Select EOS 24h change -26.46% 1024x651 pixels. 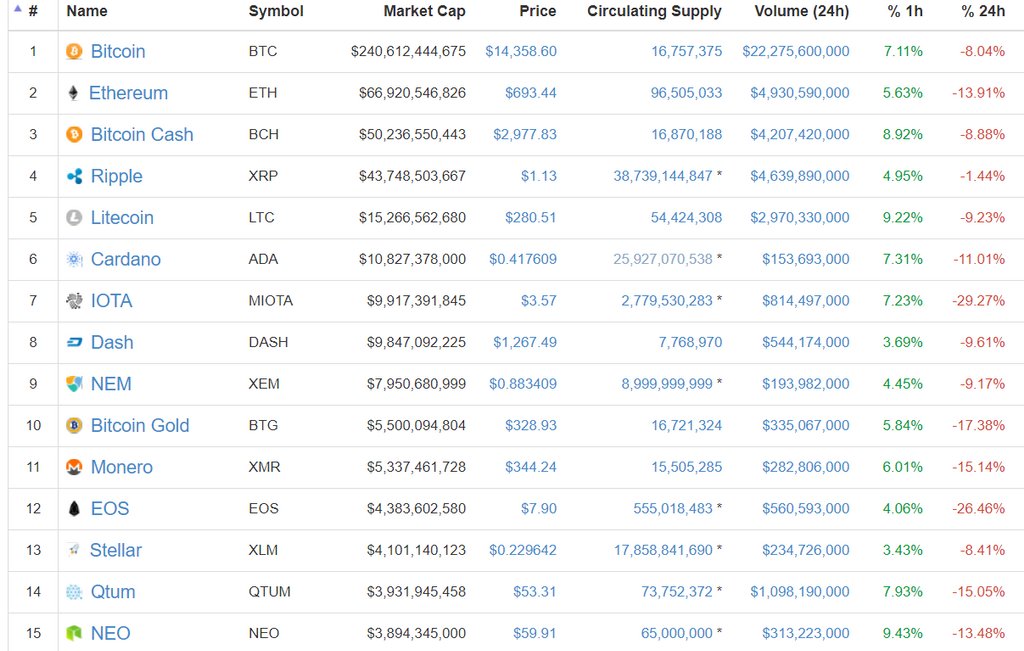979,509
